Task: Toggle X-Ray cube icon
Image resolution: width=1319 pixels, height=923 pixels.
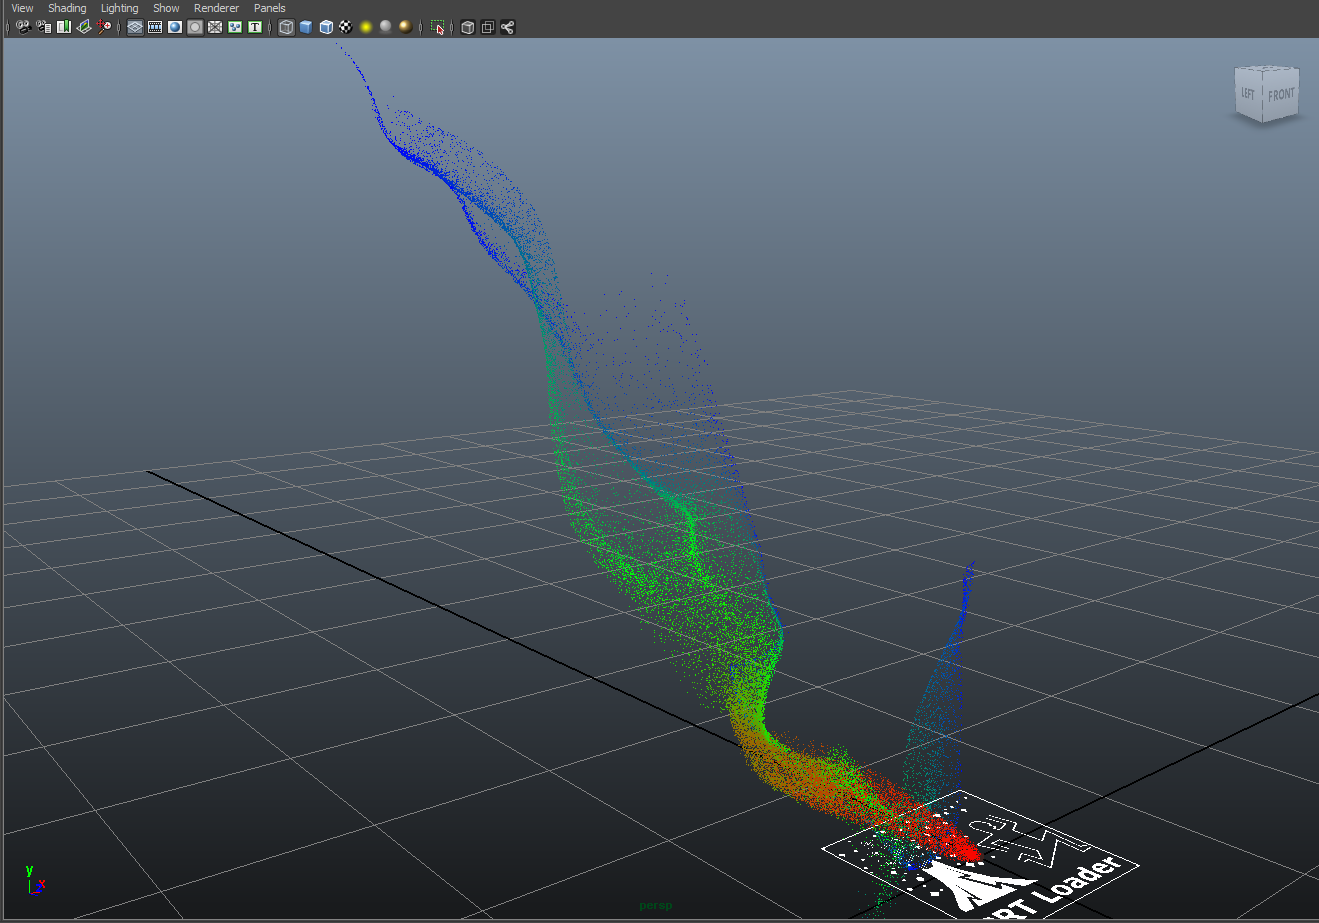Action: coord(467,27)
